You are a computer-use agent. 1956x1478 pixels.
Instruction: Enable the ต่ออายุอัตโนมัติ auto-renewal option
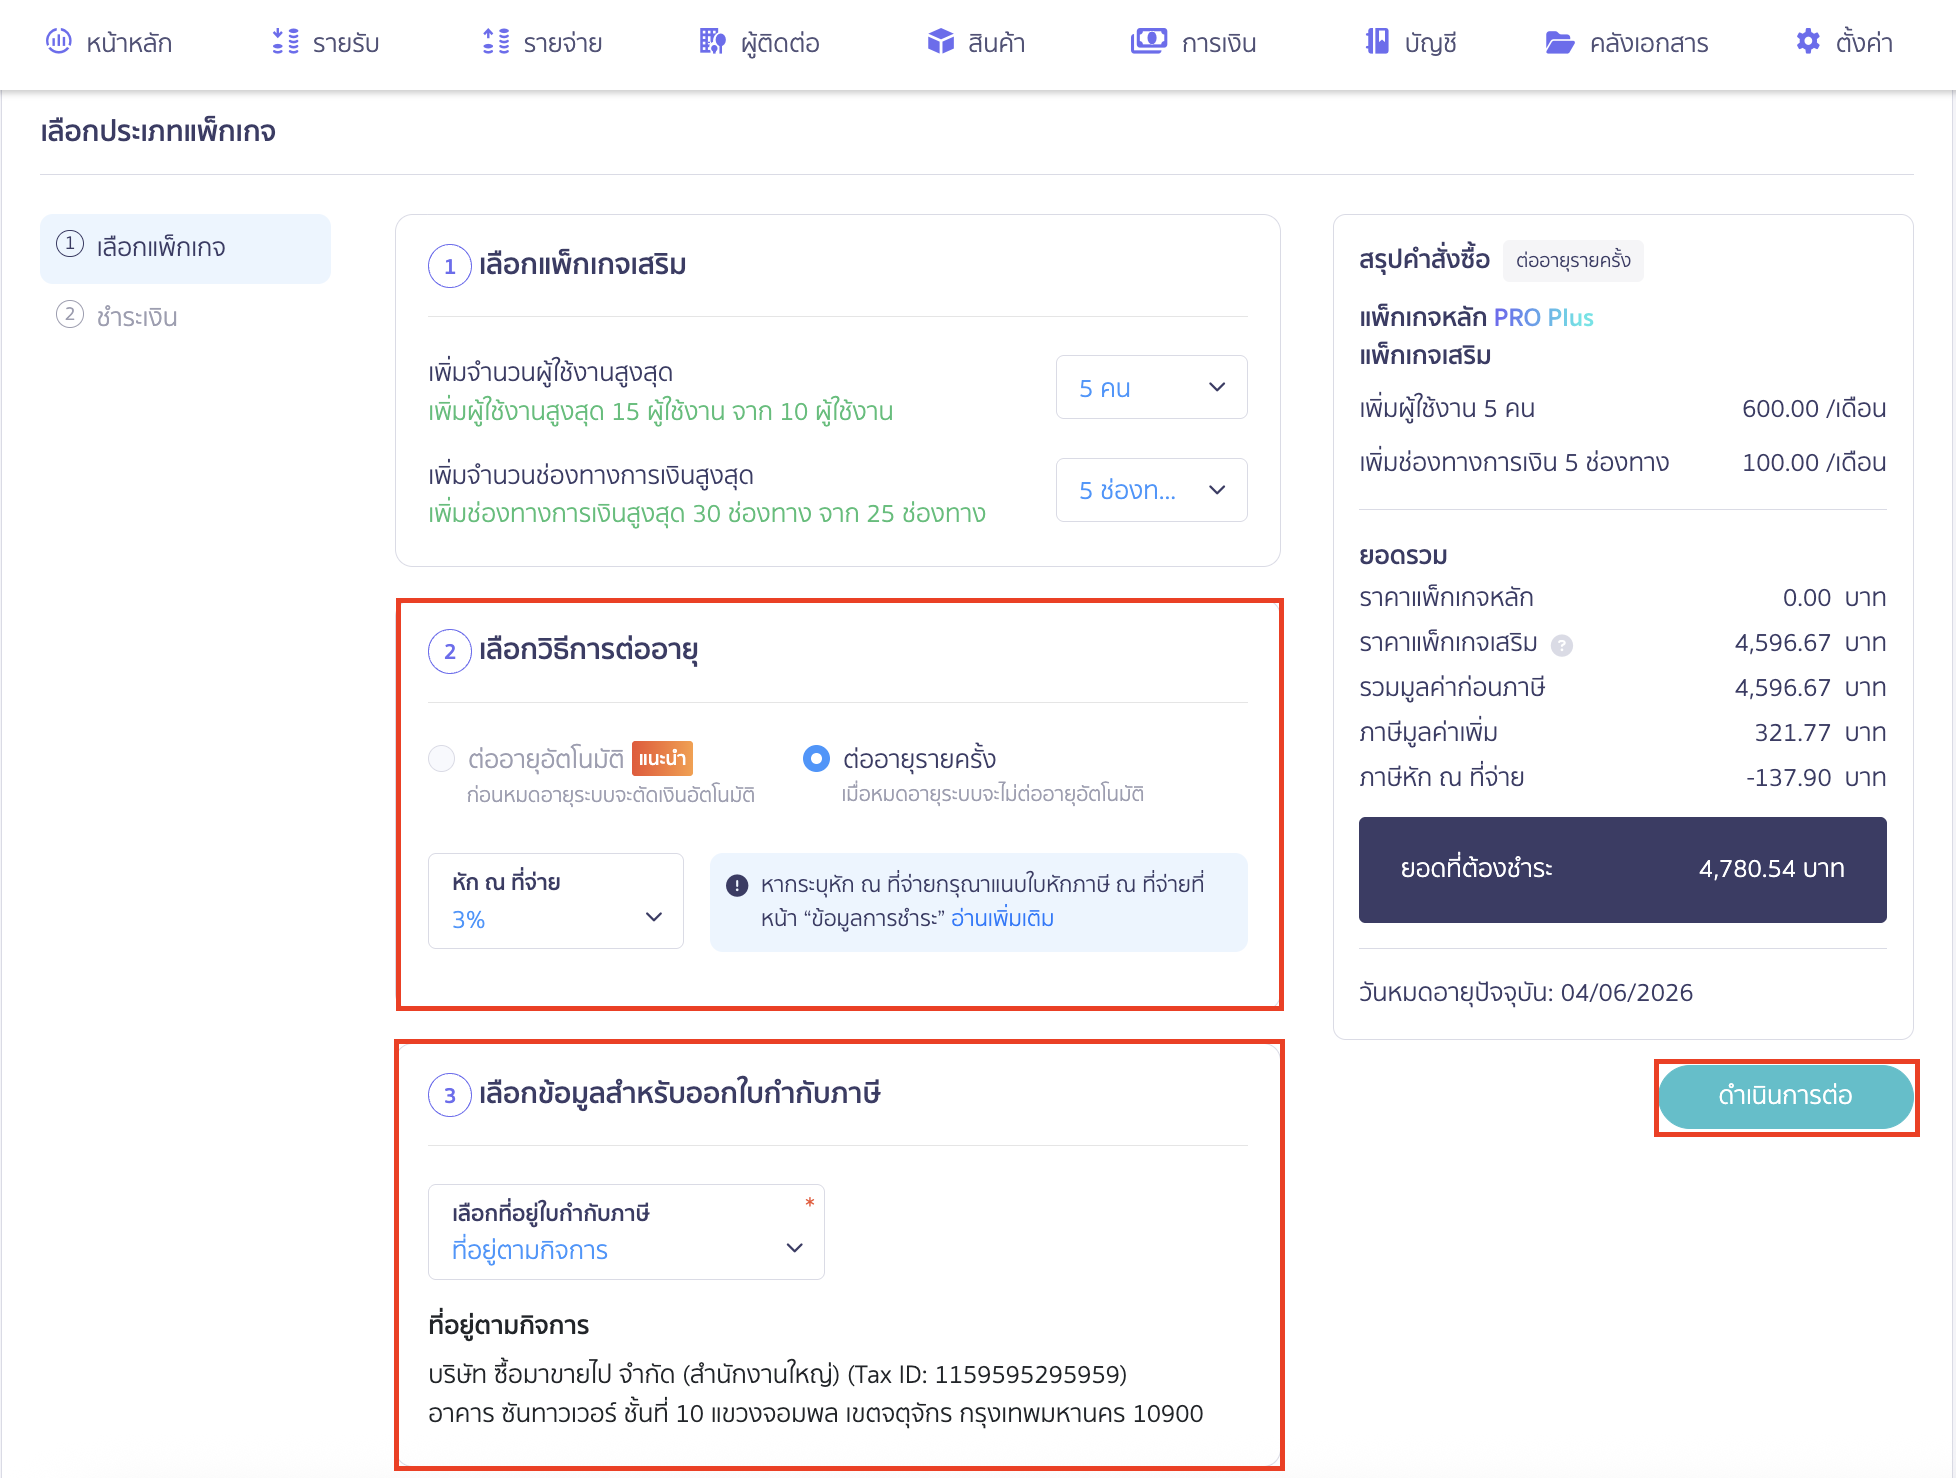pyautogui.click(x=441, y=758)
